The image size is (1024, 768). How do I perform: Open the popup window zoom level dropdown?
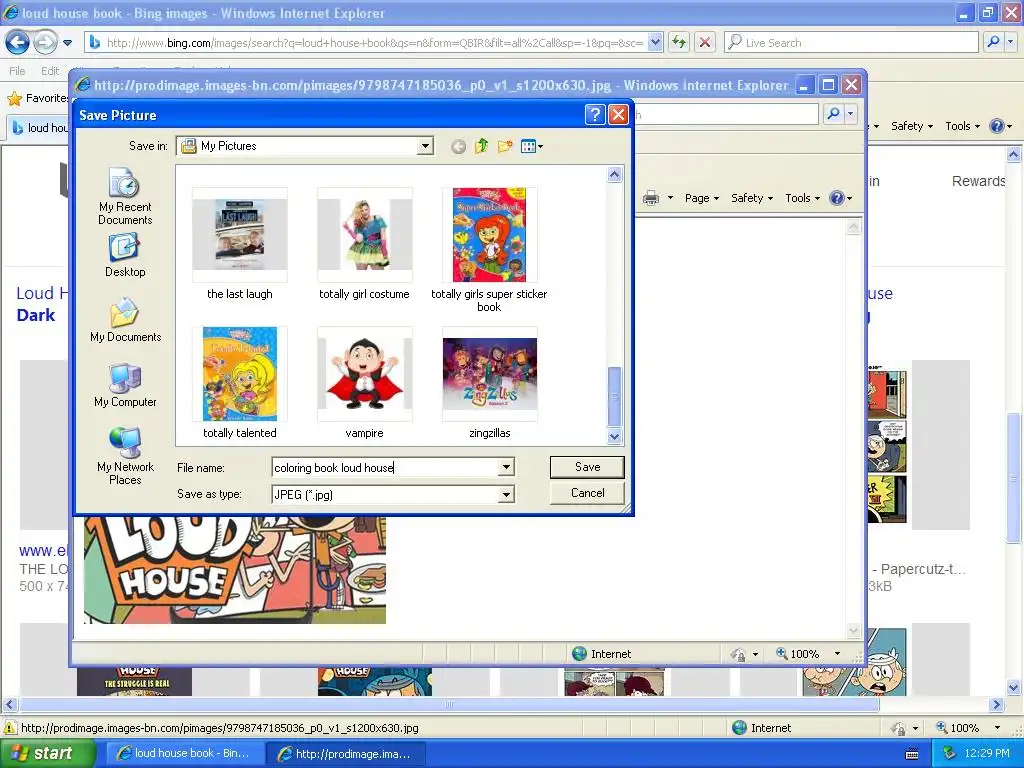click(837, 654)
